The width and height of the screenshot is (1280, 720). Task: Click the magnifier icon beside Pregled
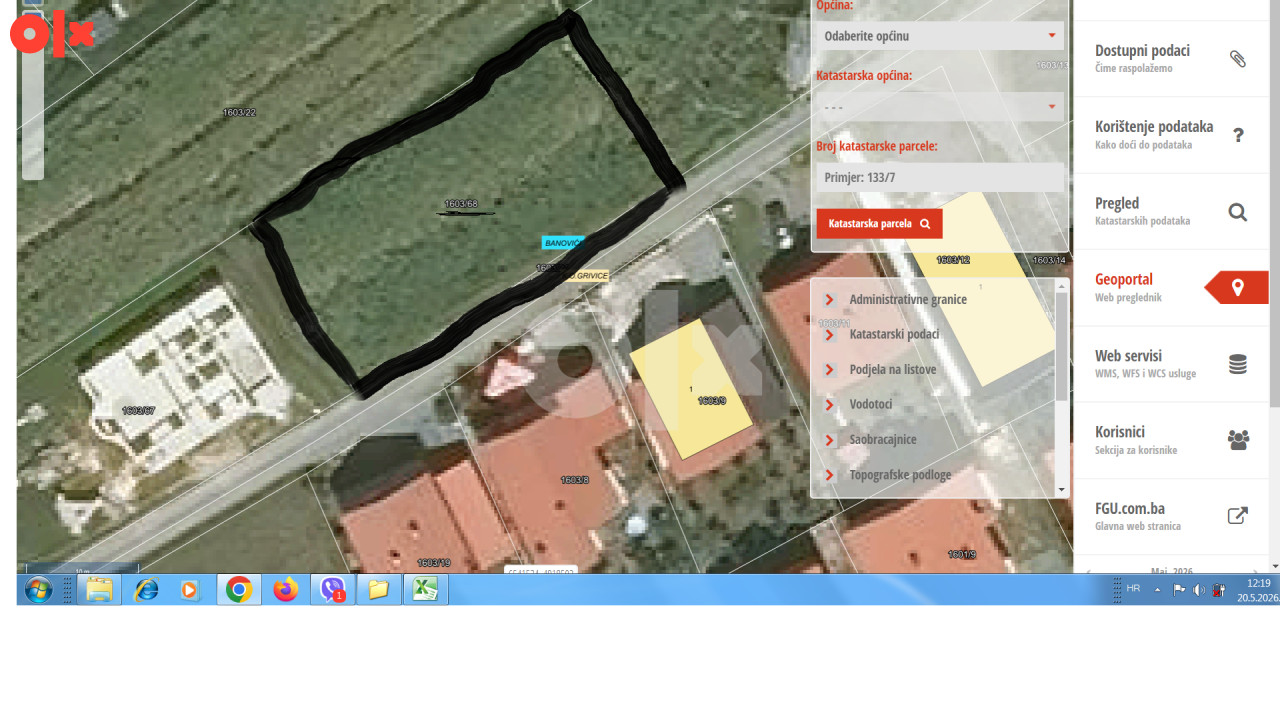[x=1238, y=212]
